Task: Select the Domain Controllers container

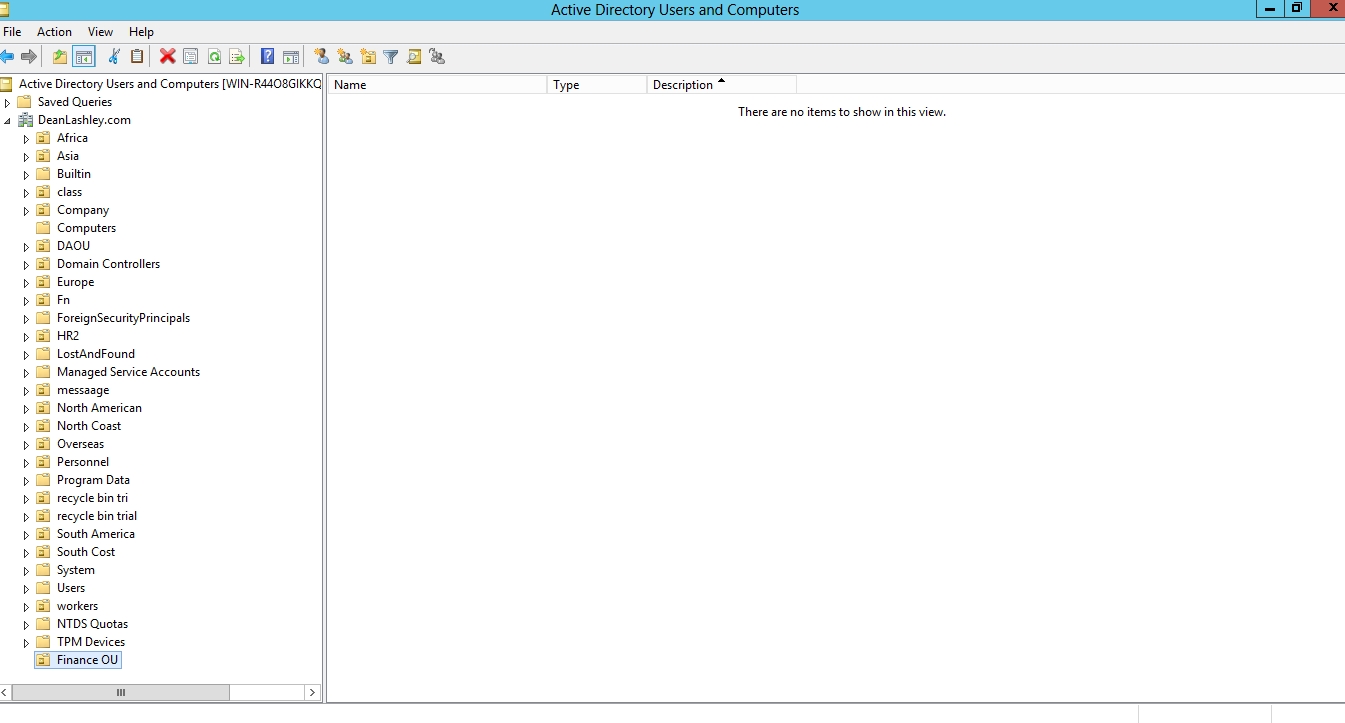Action: pyautogui.click(x=108, y=264)
